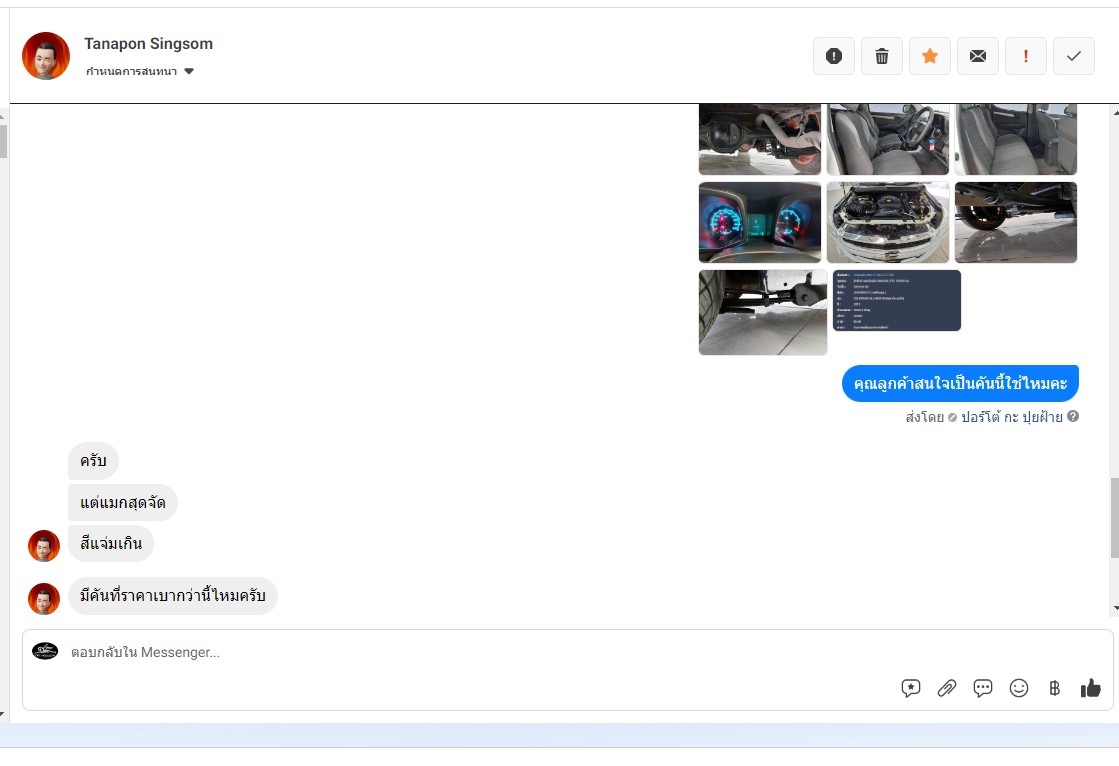
Task: Open the emoji picker smiley icon
Action: coord(1019,688)
